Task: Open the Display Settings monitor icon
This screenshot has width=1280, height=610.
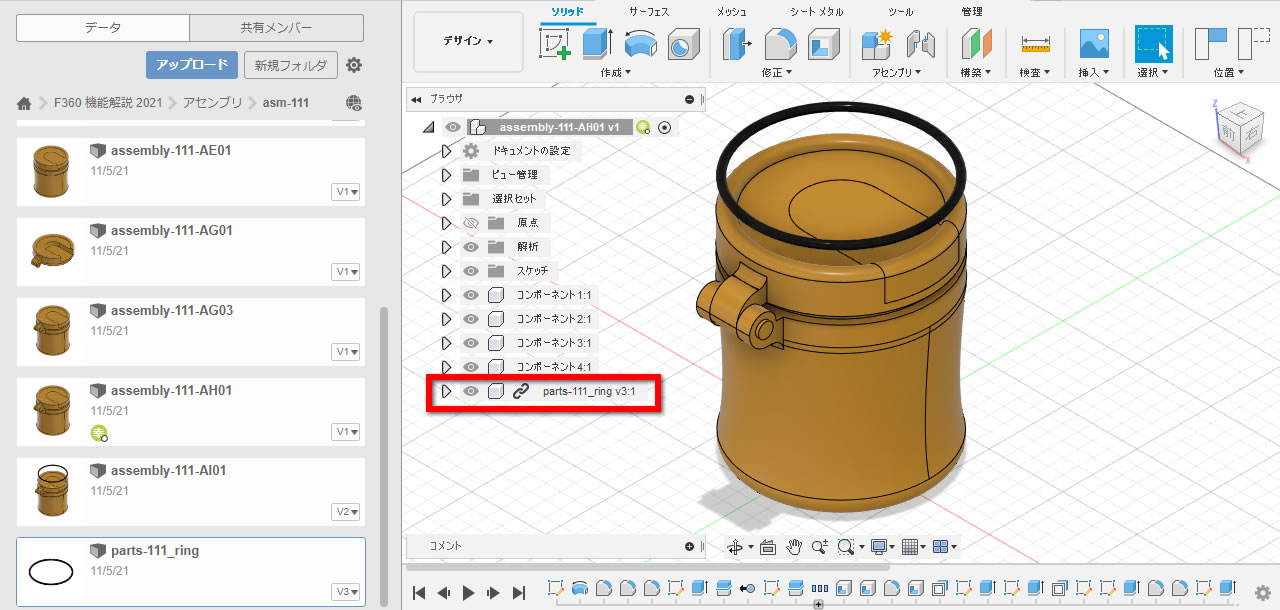Action: point(881,547)
